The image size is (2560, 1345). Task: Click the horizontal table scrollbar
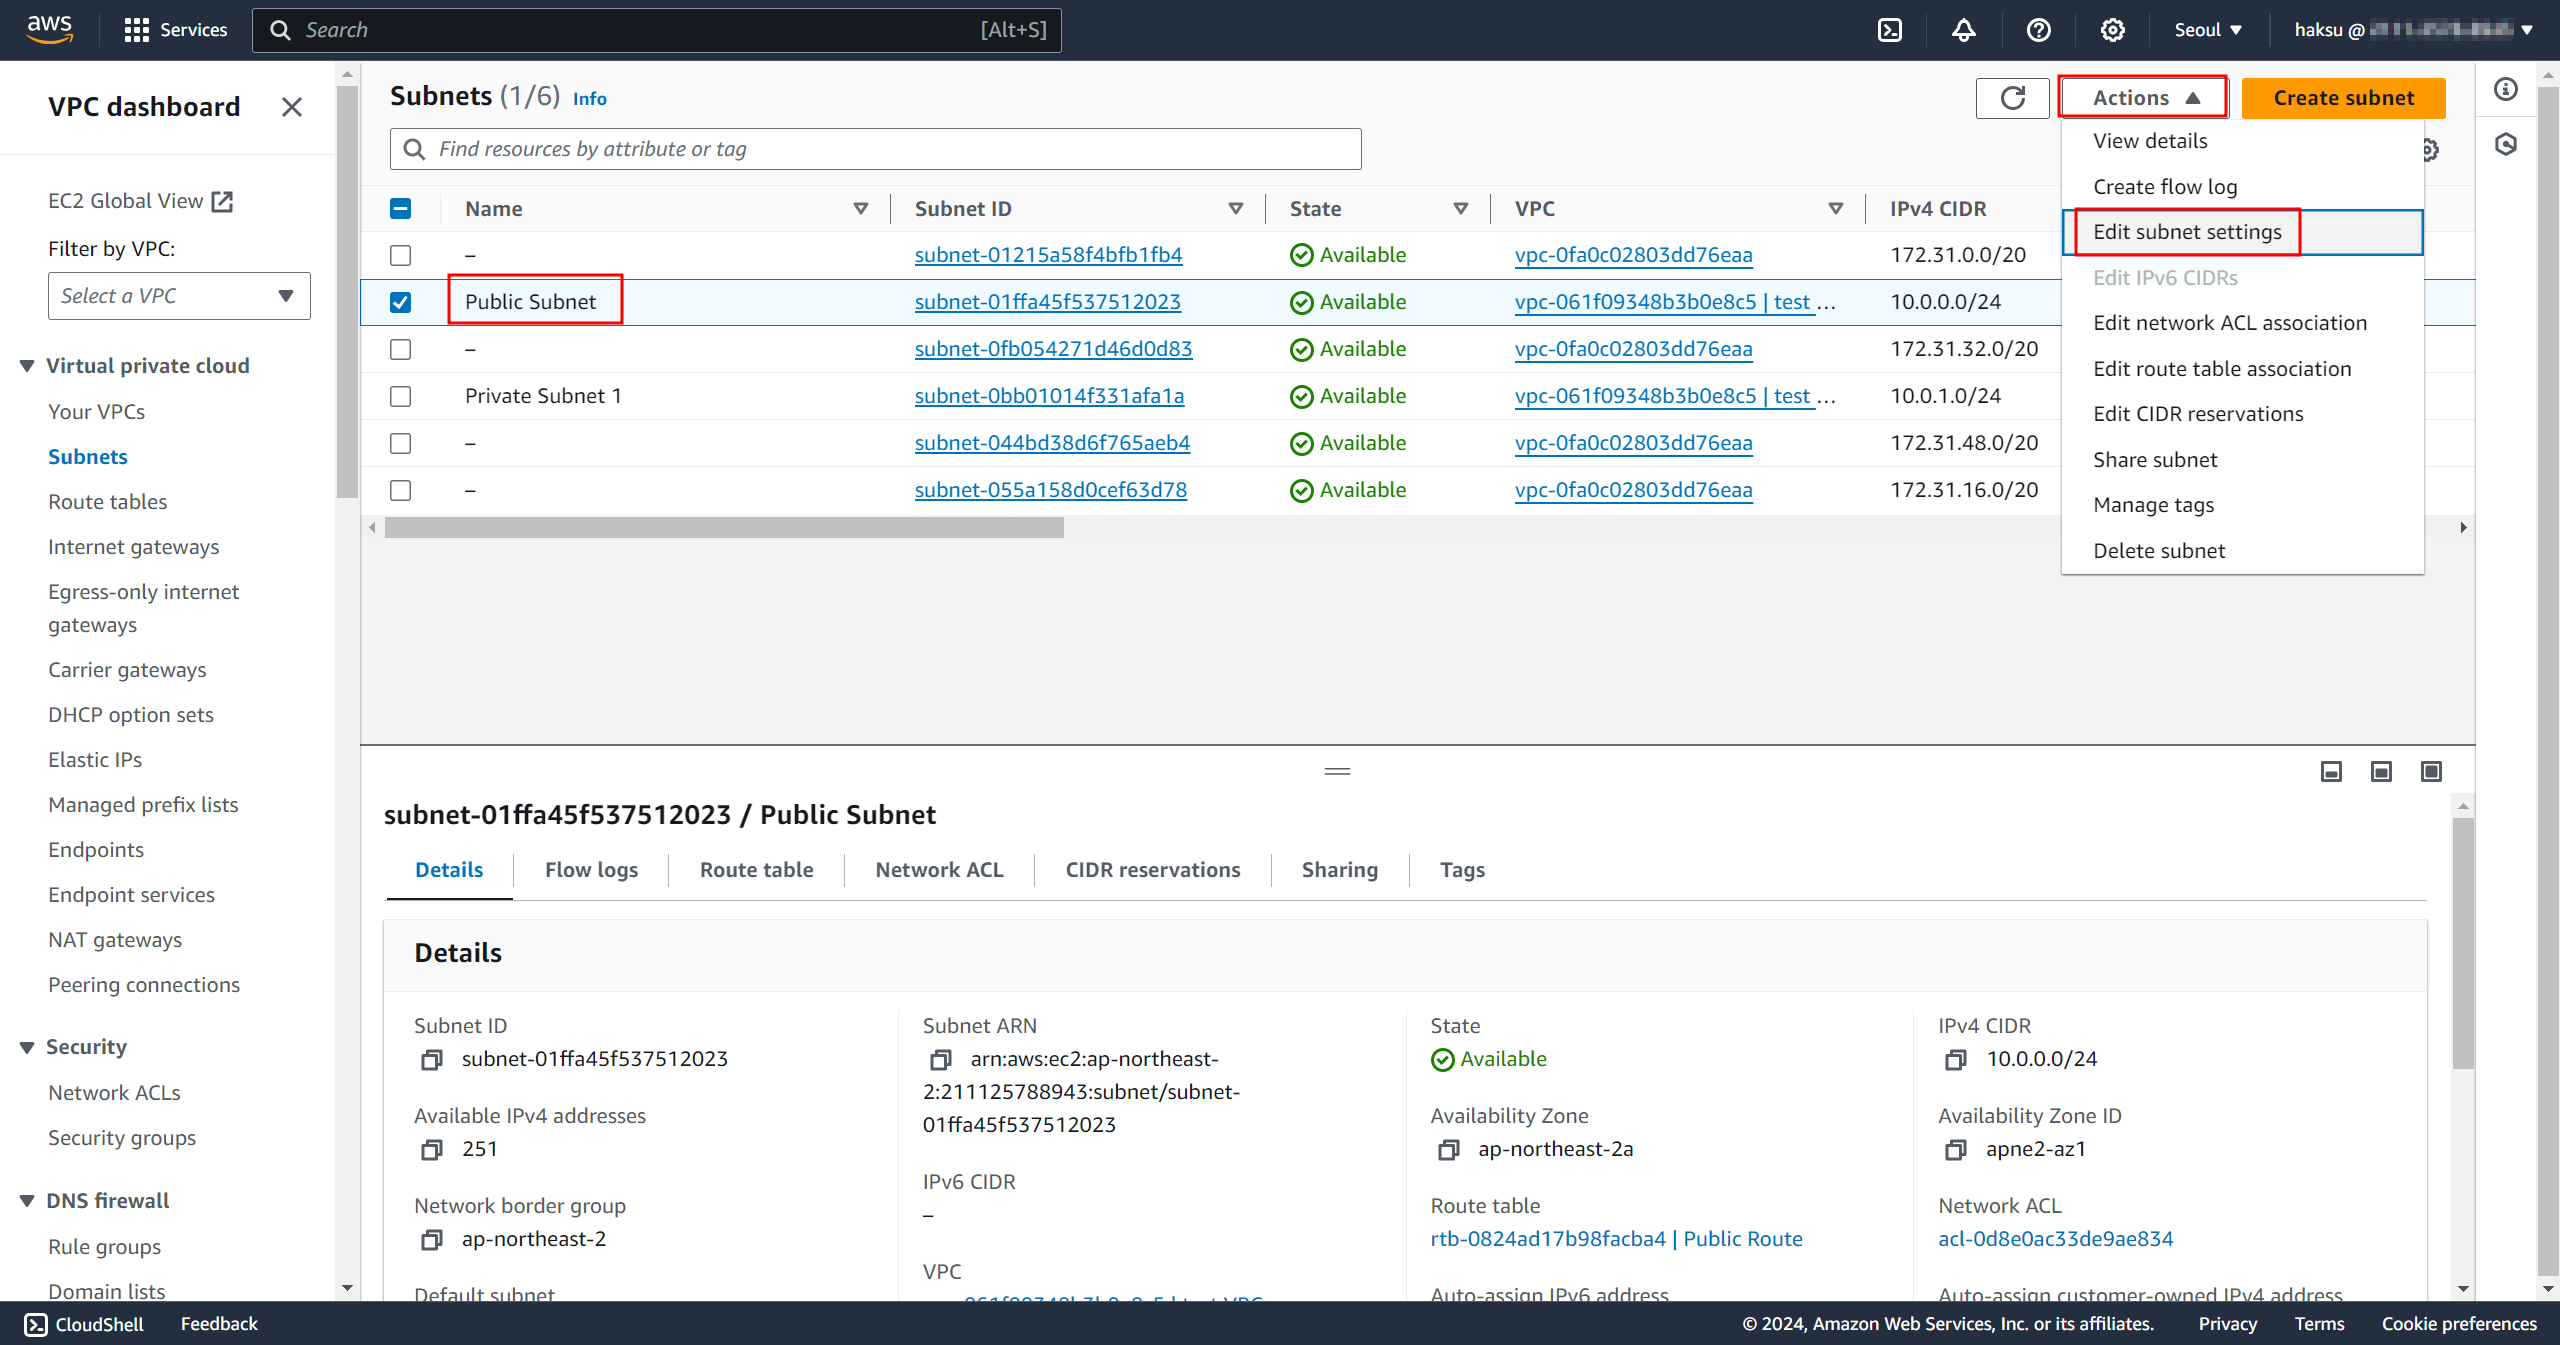click(724, 528)
